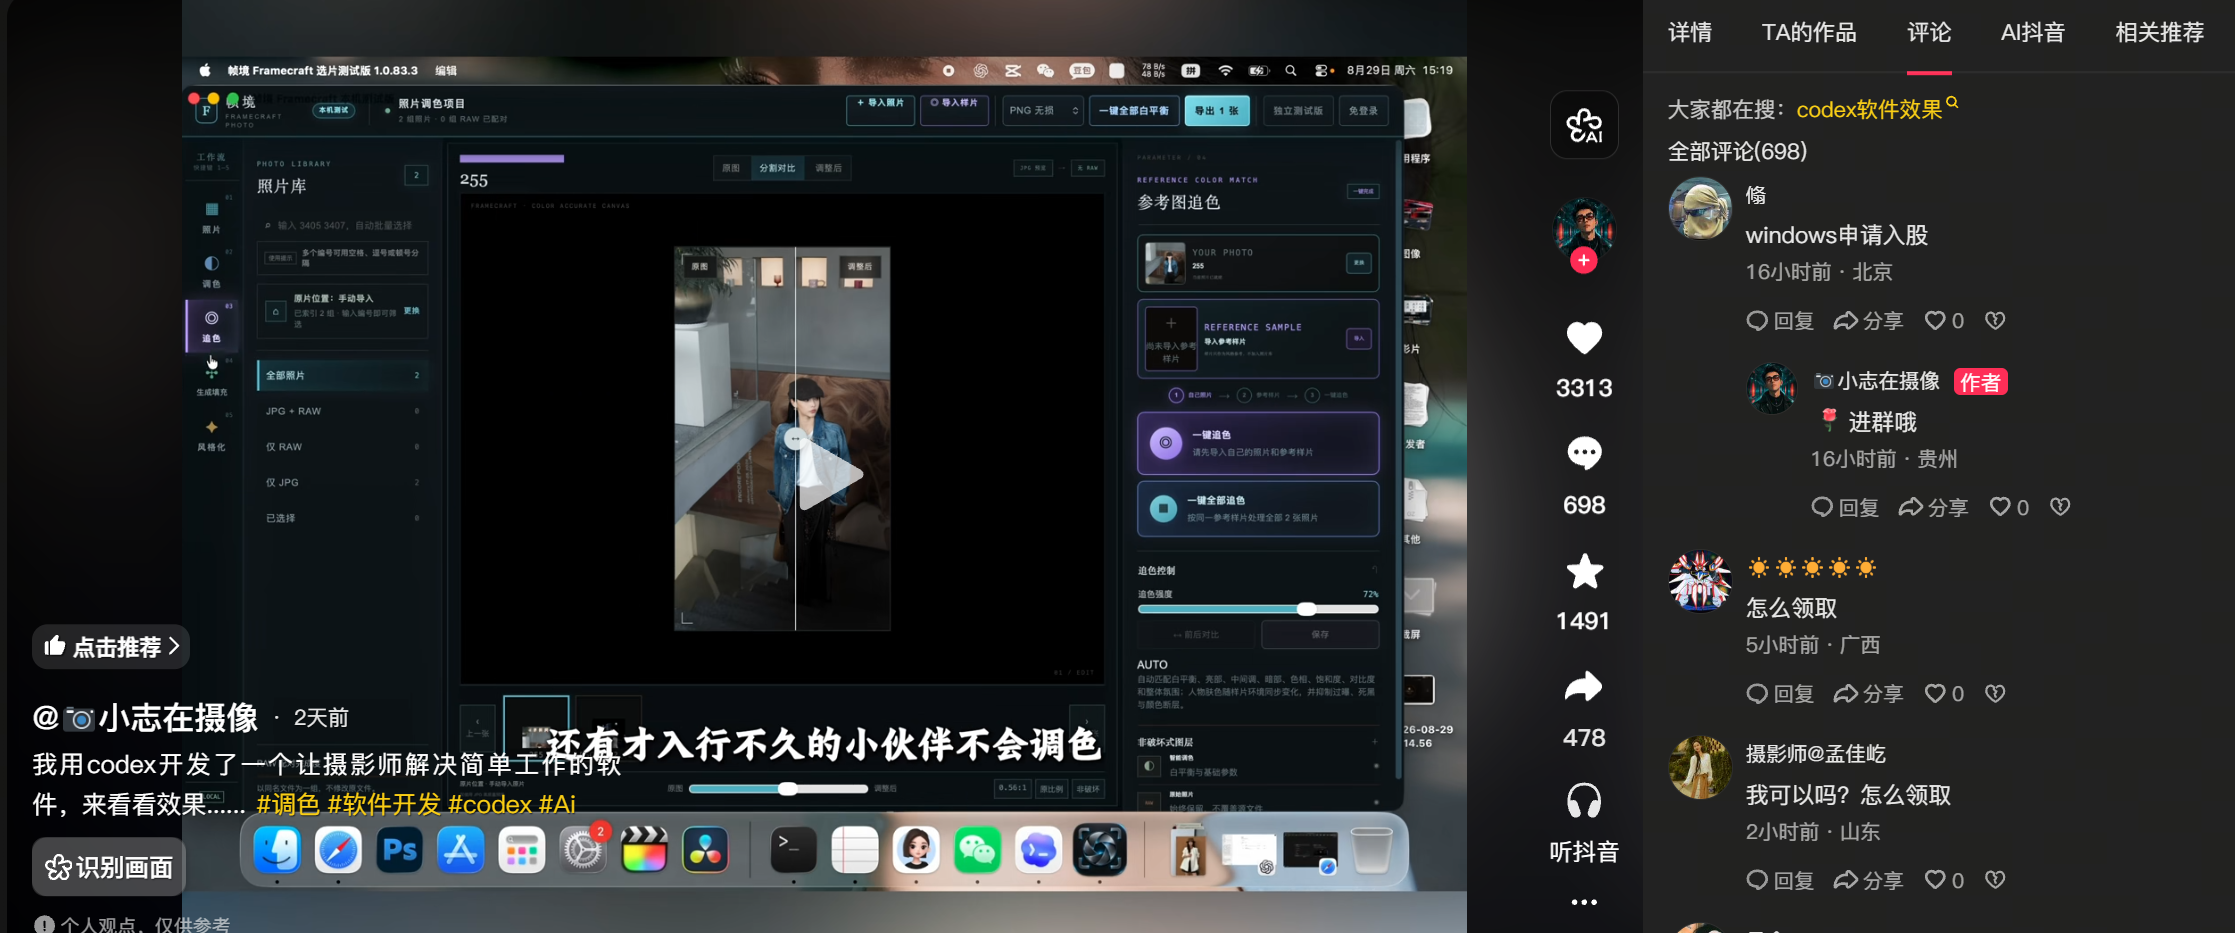Click the AI assistant icon above the avatar
Image resolution: width=2235 pixels, height=933 pixels.
coord(1584,125)
